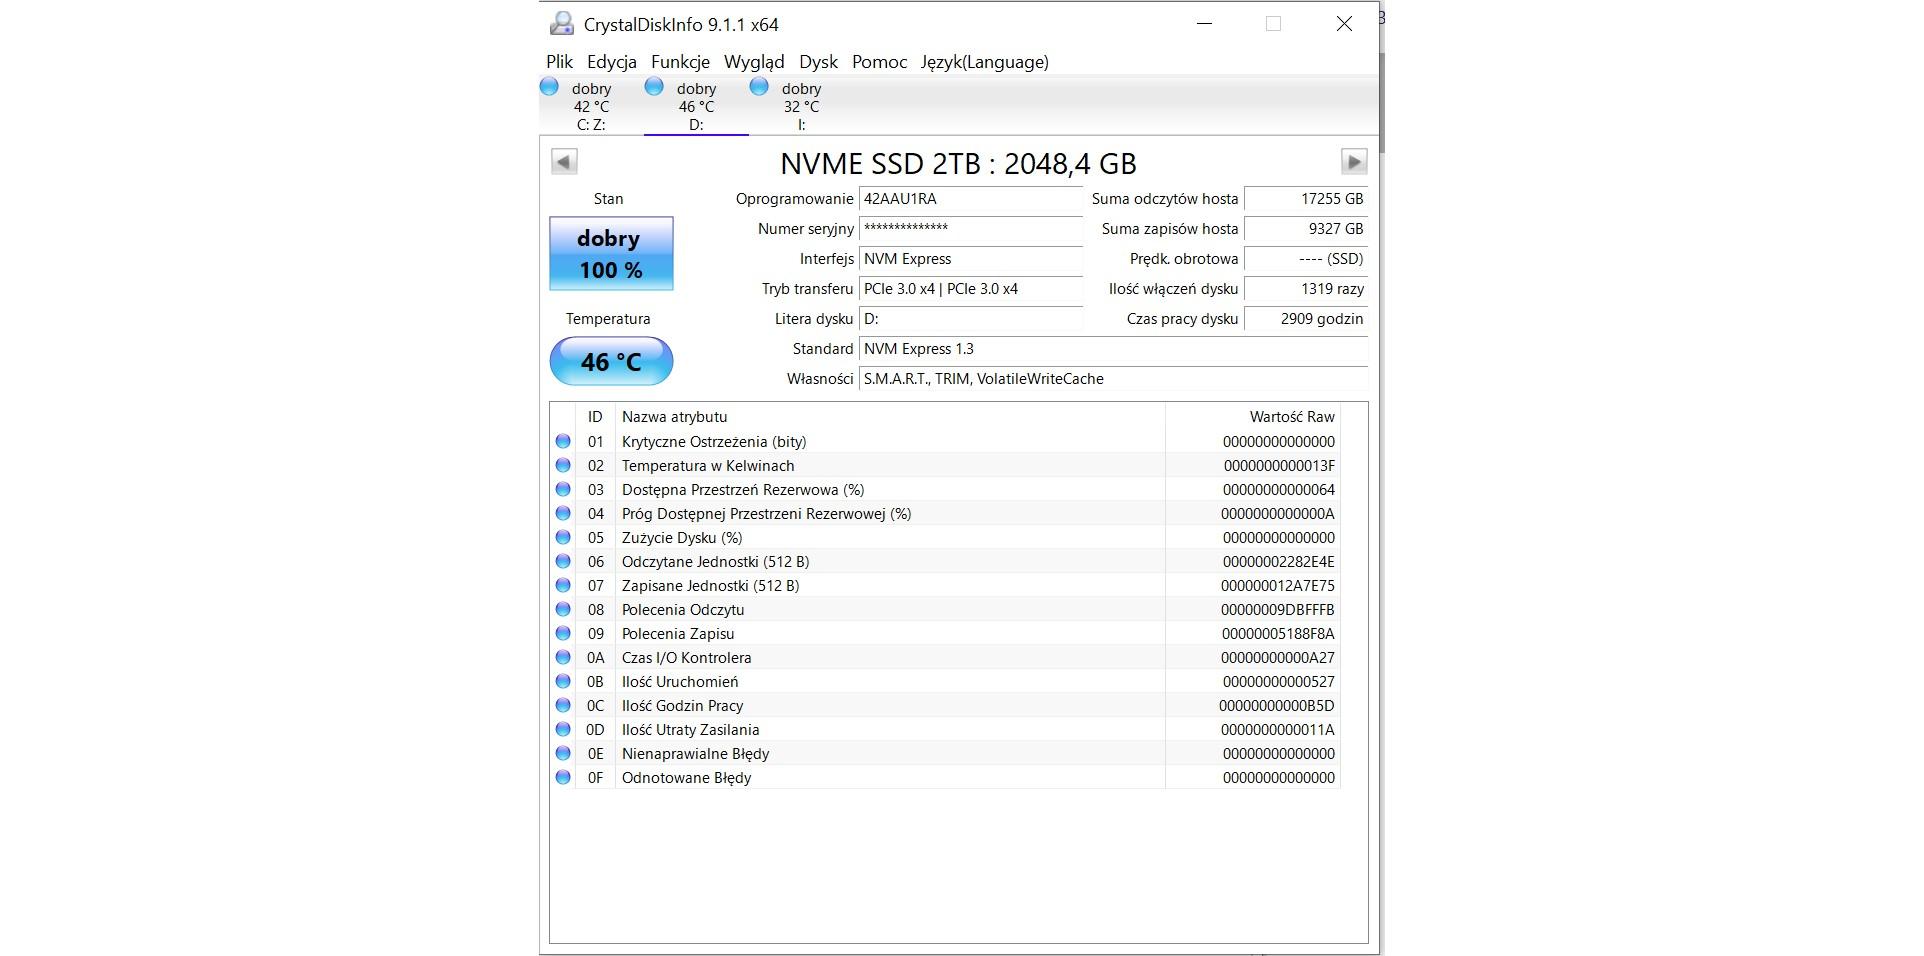The width and height of the screenshot is (1924, 956).
Task: Click the dobry 100% health status button
Action: [611, 254]
